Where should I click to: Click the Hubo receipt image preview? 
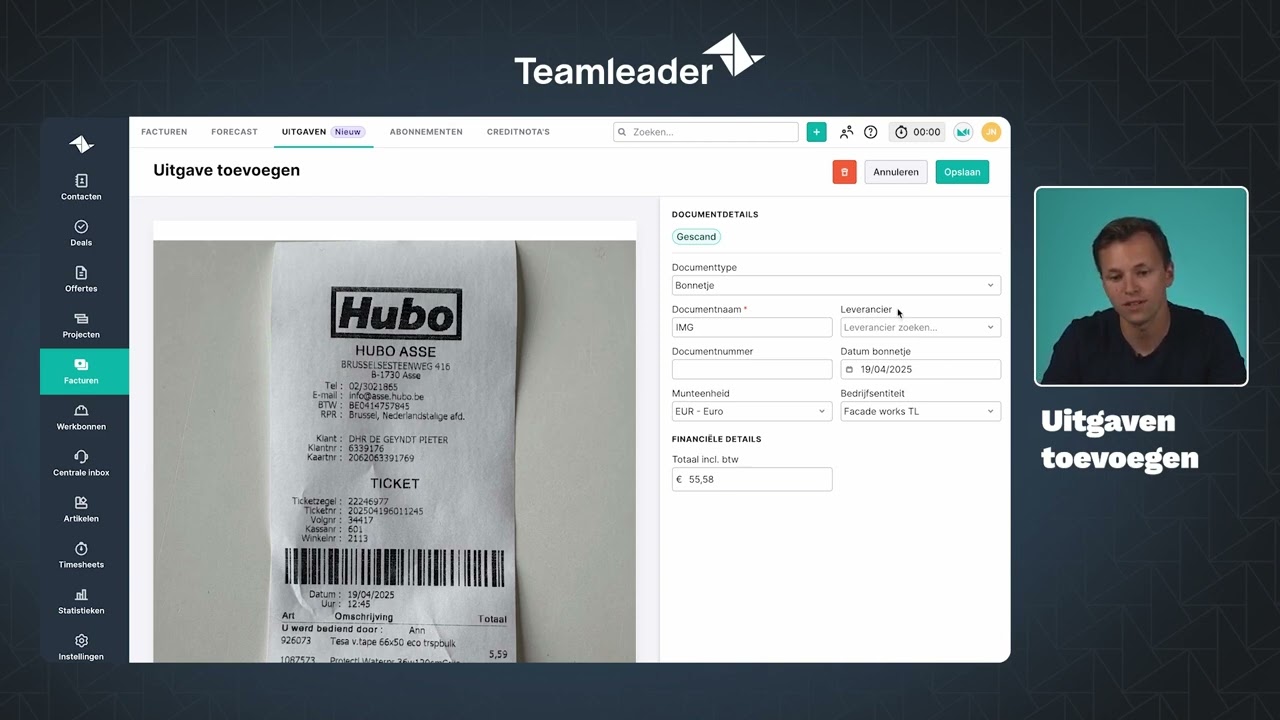[394, 451]
